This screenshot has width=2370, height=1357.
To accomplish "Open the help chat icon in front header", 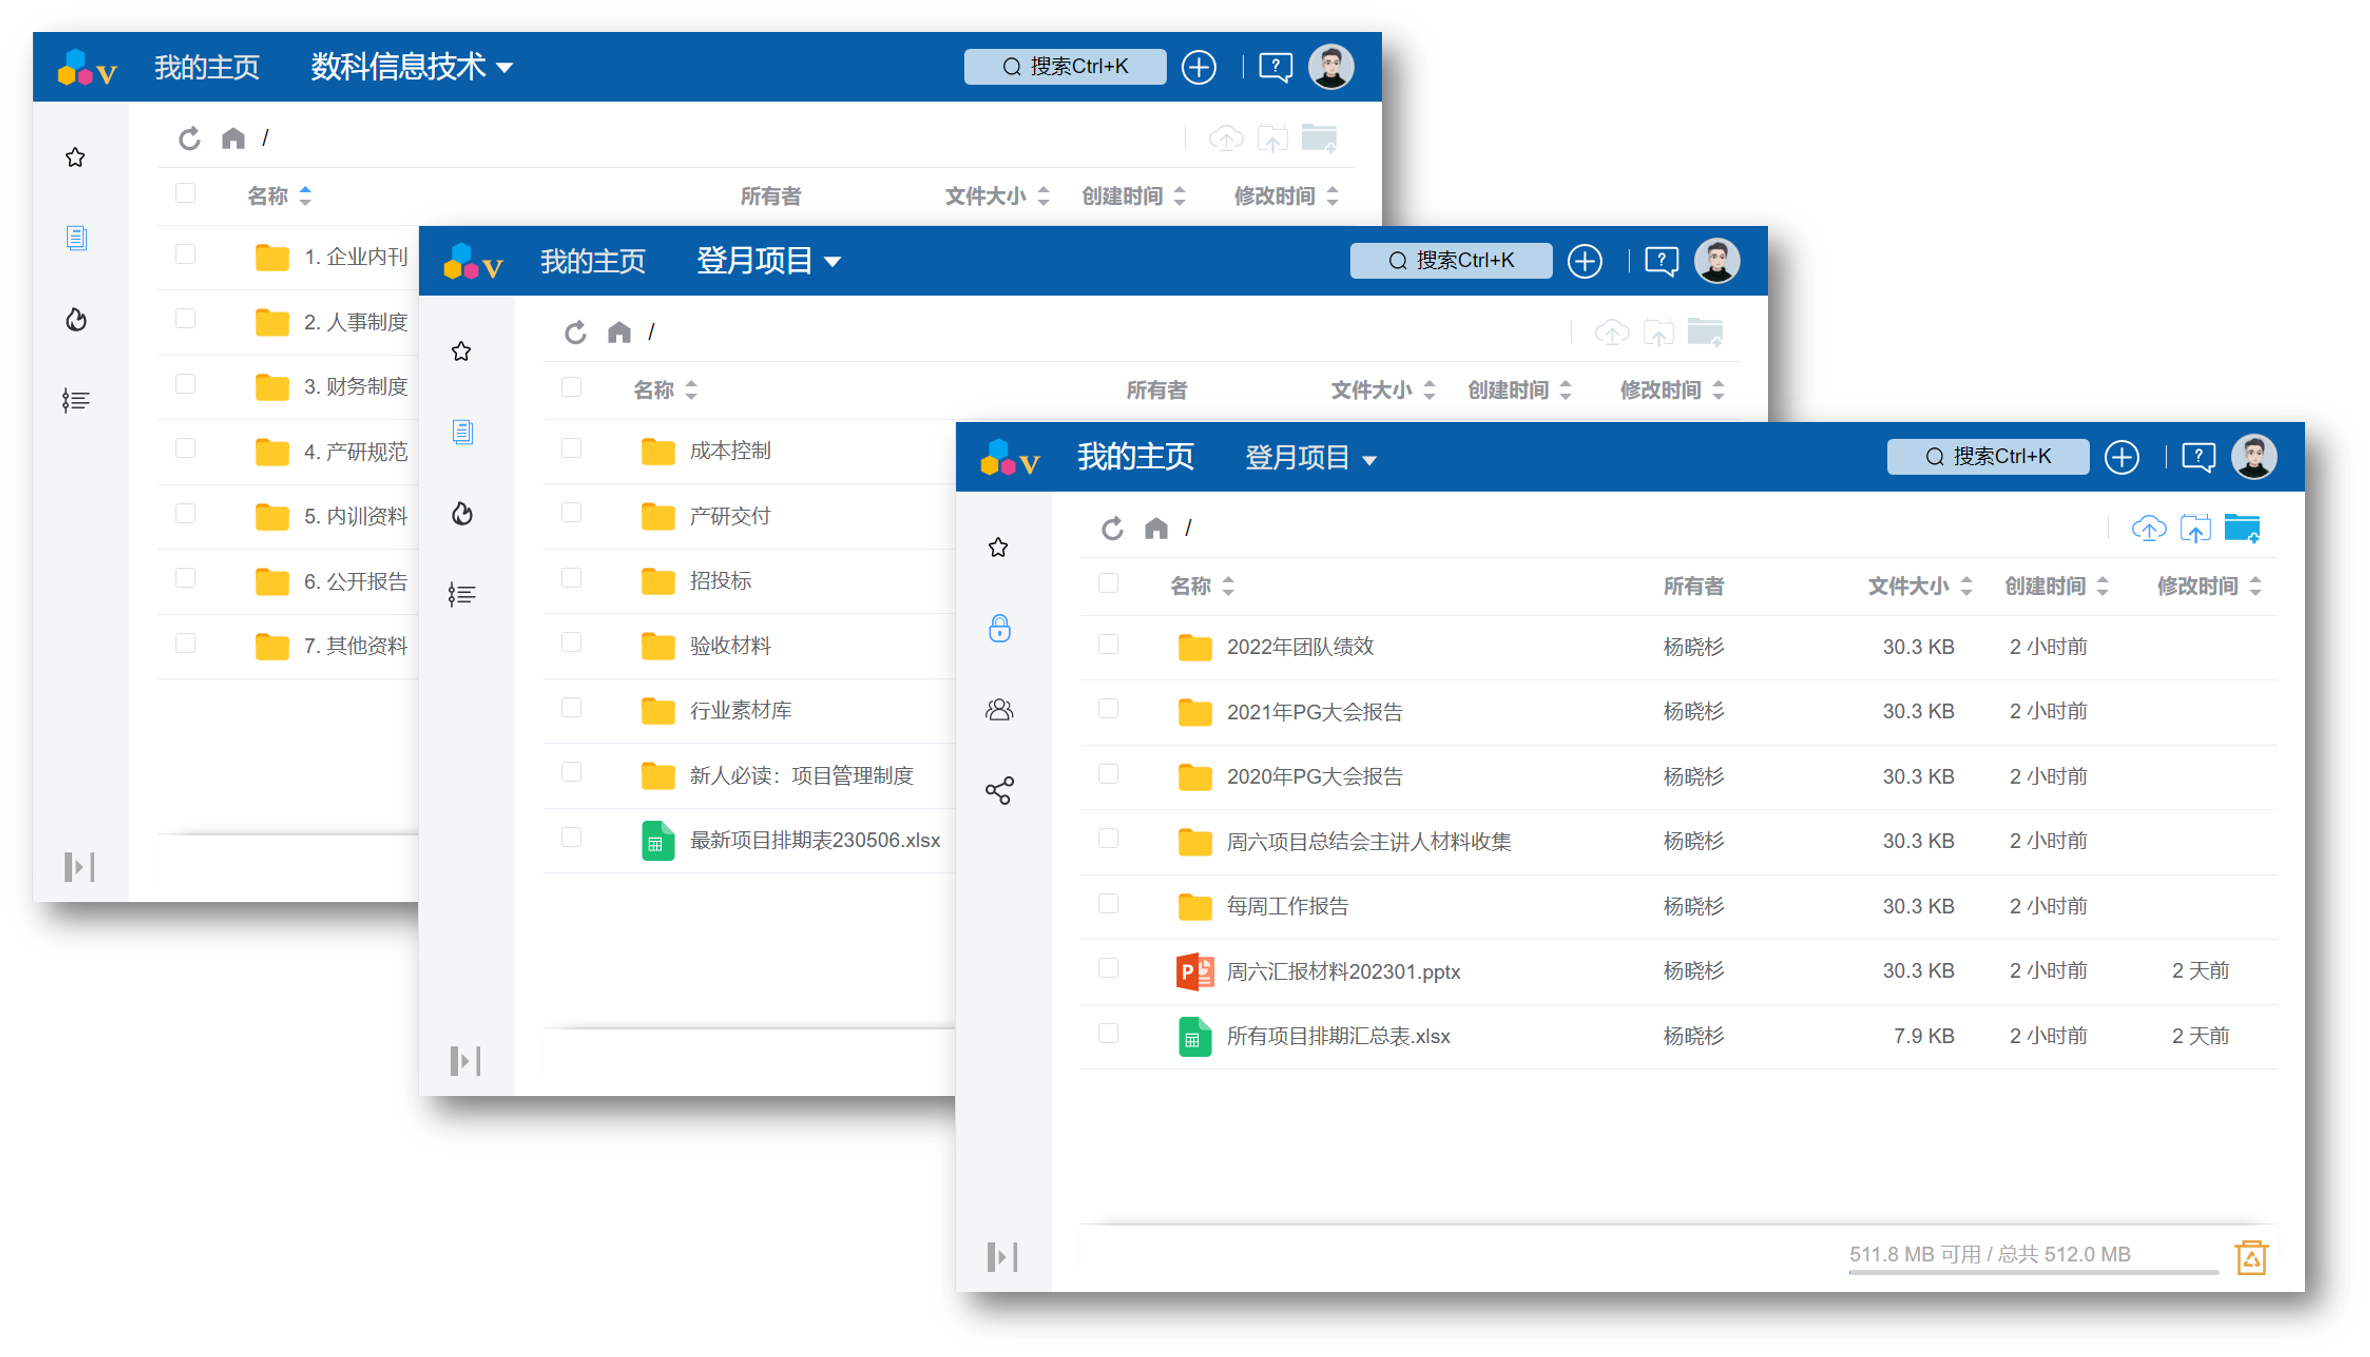I will point(2198,457).
